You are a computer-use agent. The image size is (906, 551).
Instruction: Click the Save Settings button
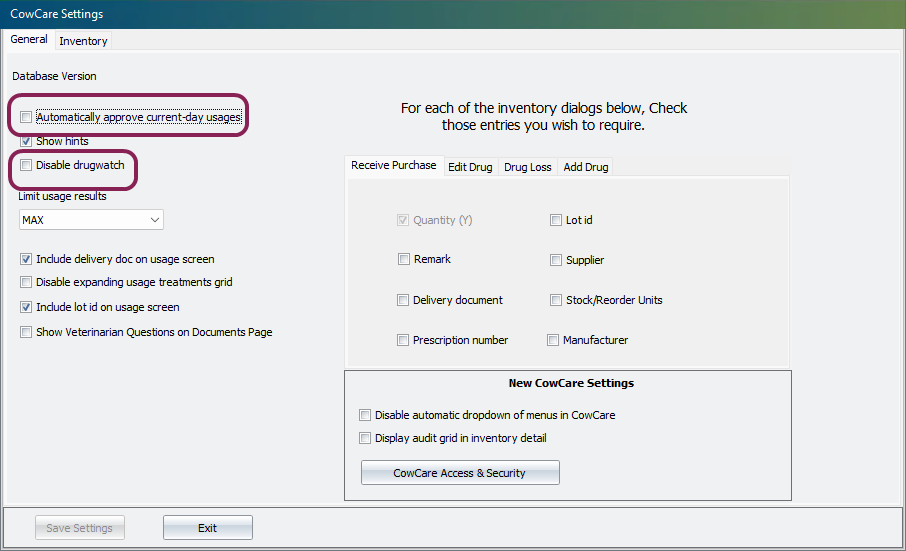point(80,527)
